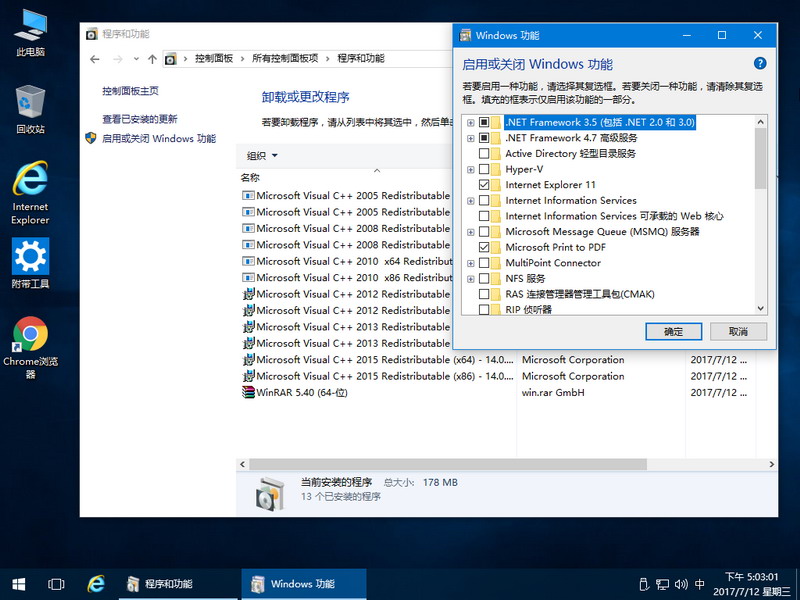Uncheck Internet Explorer 11 feature
Image resolution: width=800 pixels, height=600 pixels.
point(484,185)
